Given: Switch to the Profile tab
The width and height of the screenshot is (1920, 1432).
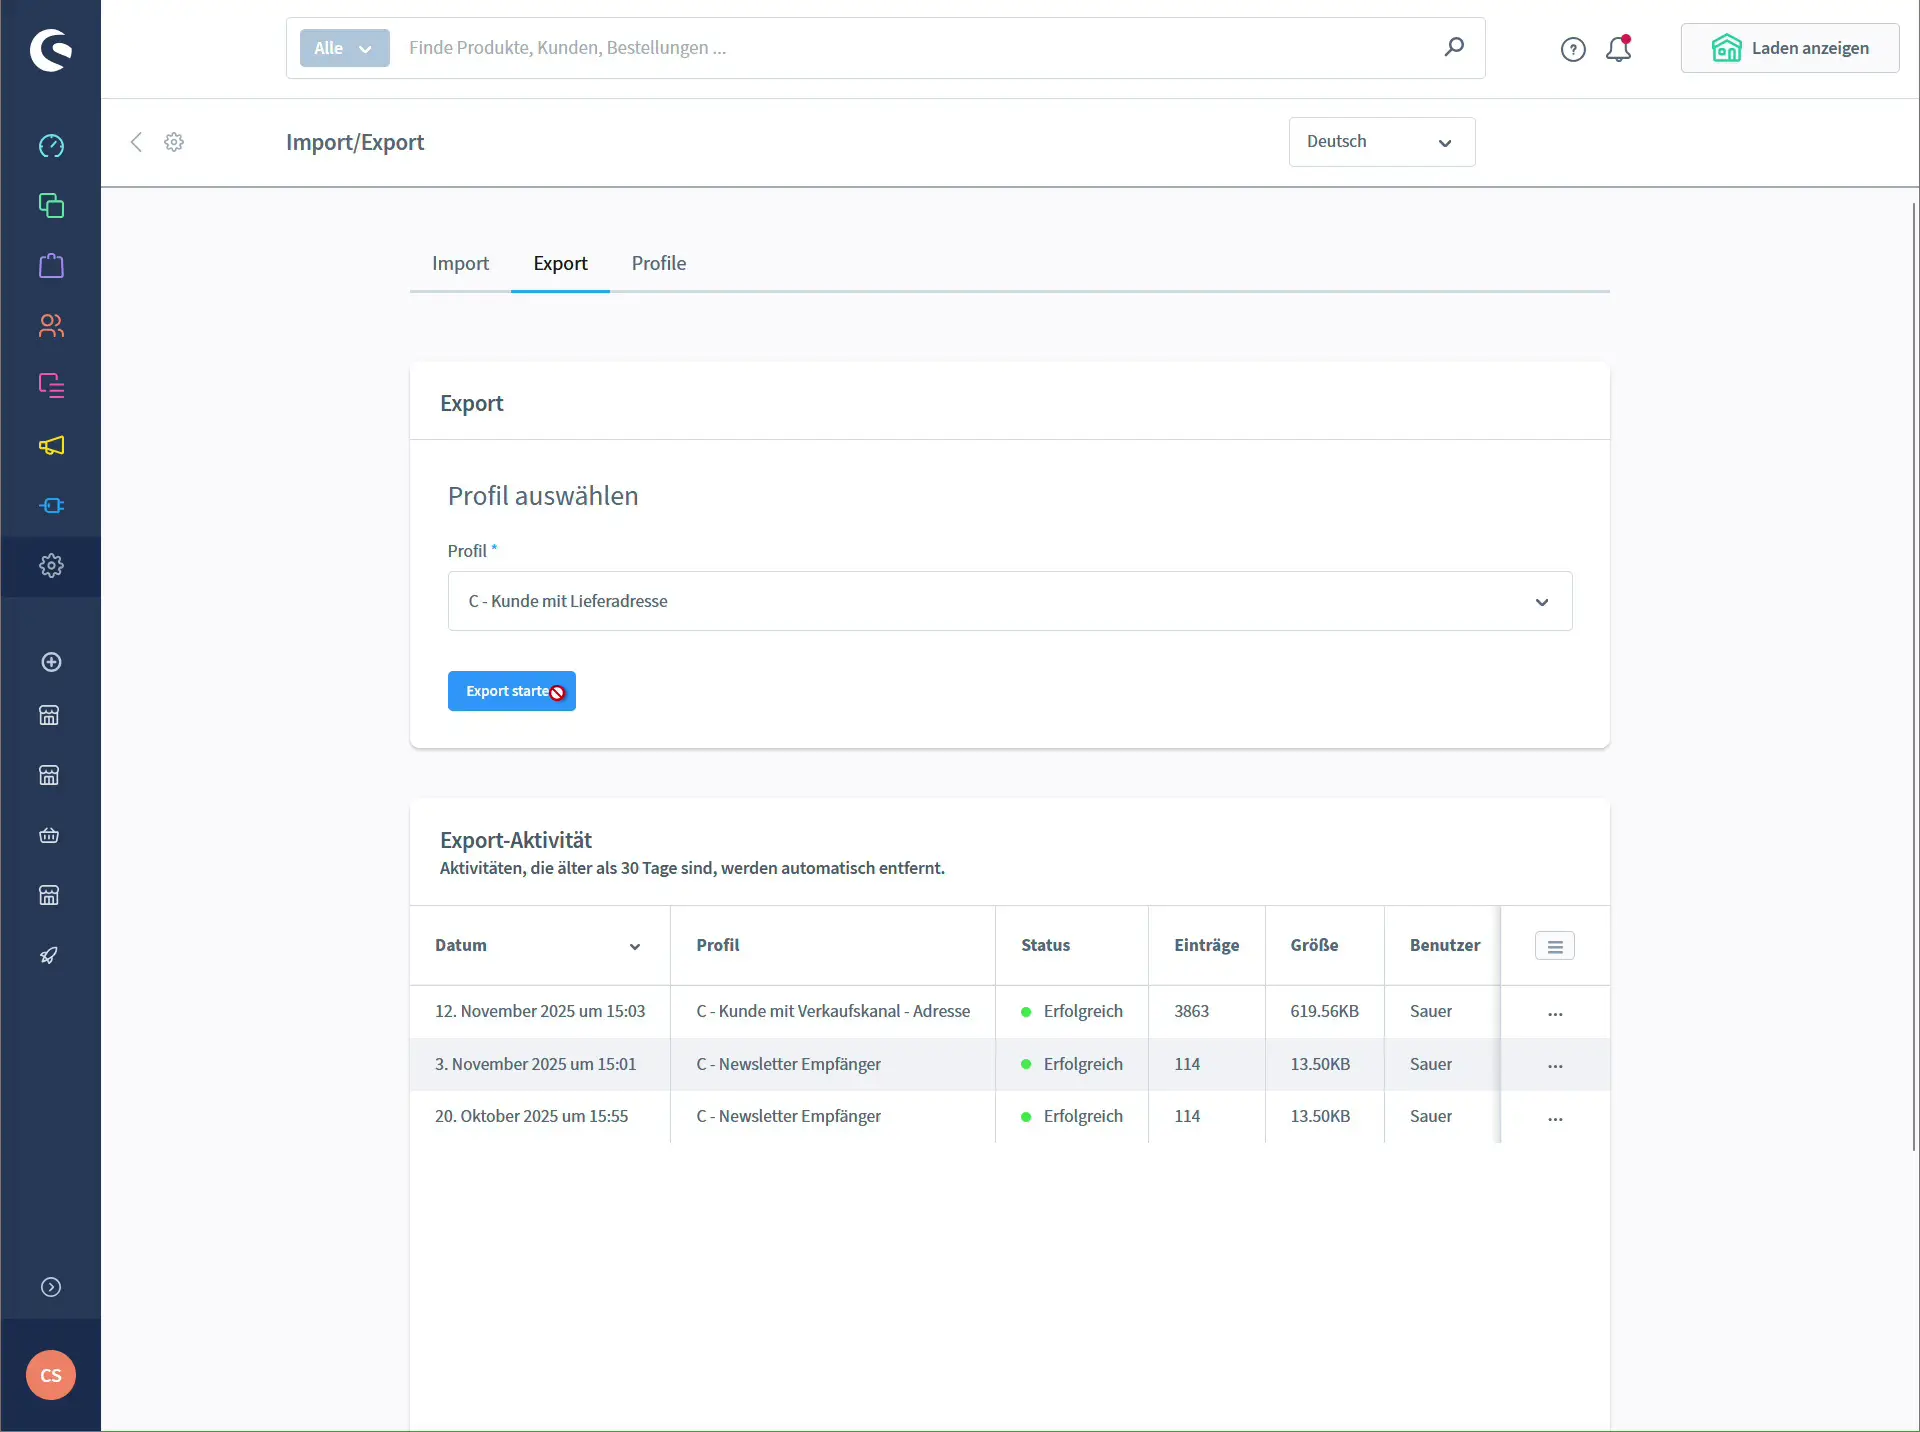Looking at the screenshot, I should point(658,263).
